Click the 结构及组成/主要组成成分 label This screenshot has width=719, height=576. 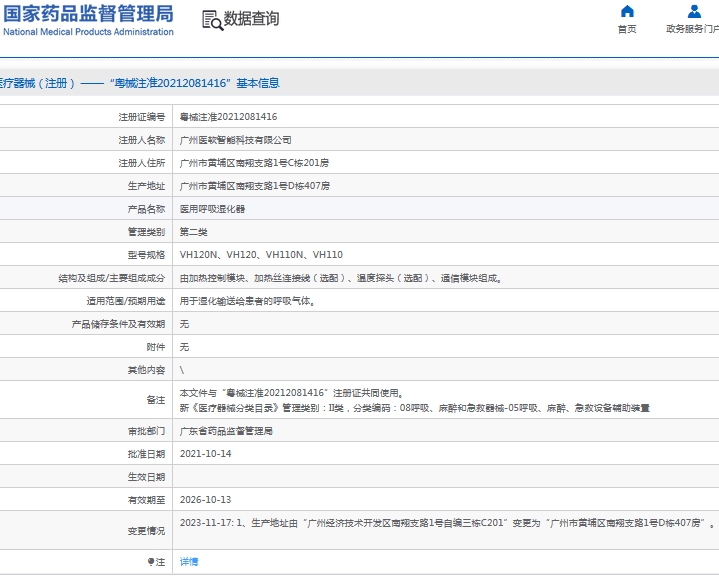(x=112, y=278)
